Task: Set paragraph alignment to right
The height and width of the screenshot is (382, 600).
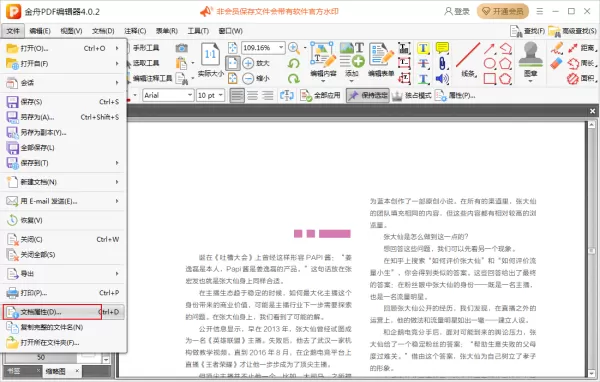Action: [267, 95]
